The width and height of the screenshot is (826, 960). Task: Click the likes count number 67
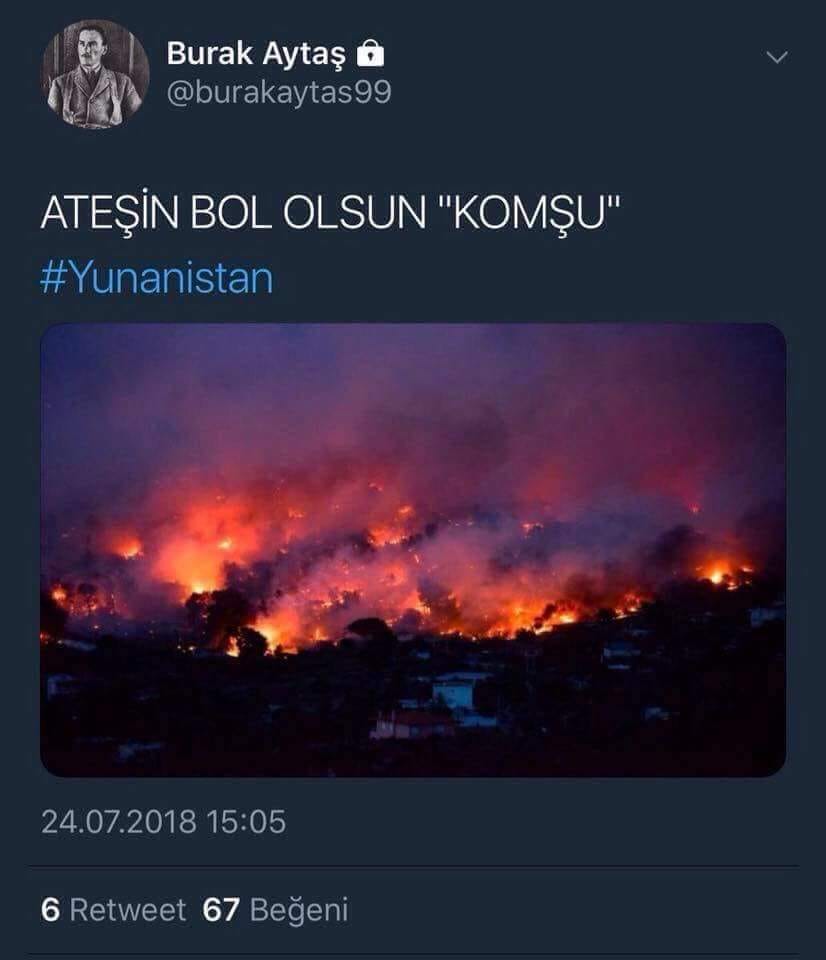point(221,910)
